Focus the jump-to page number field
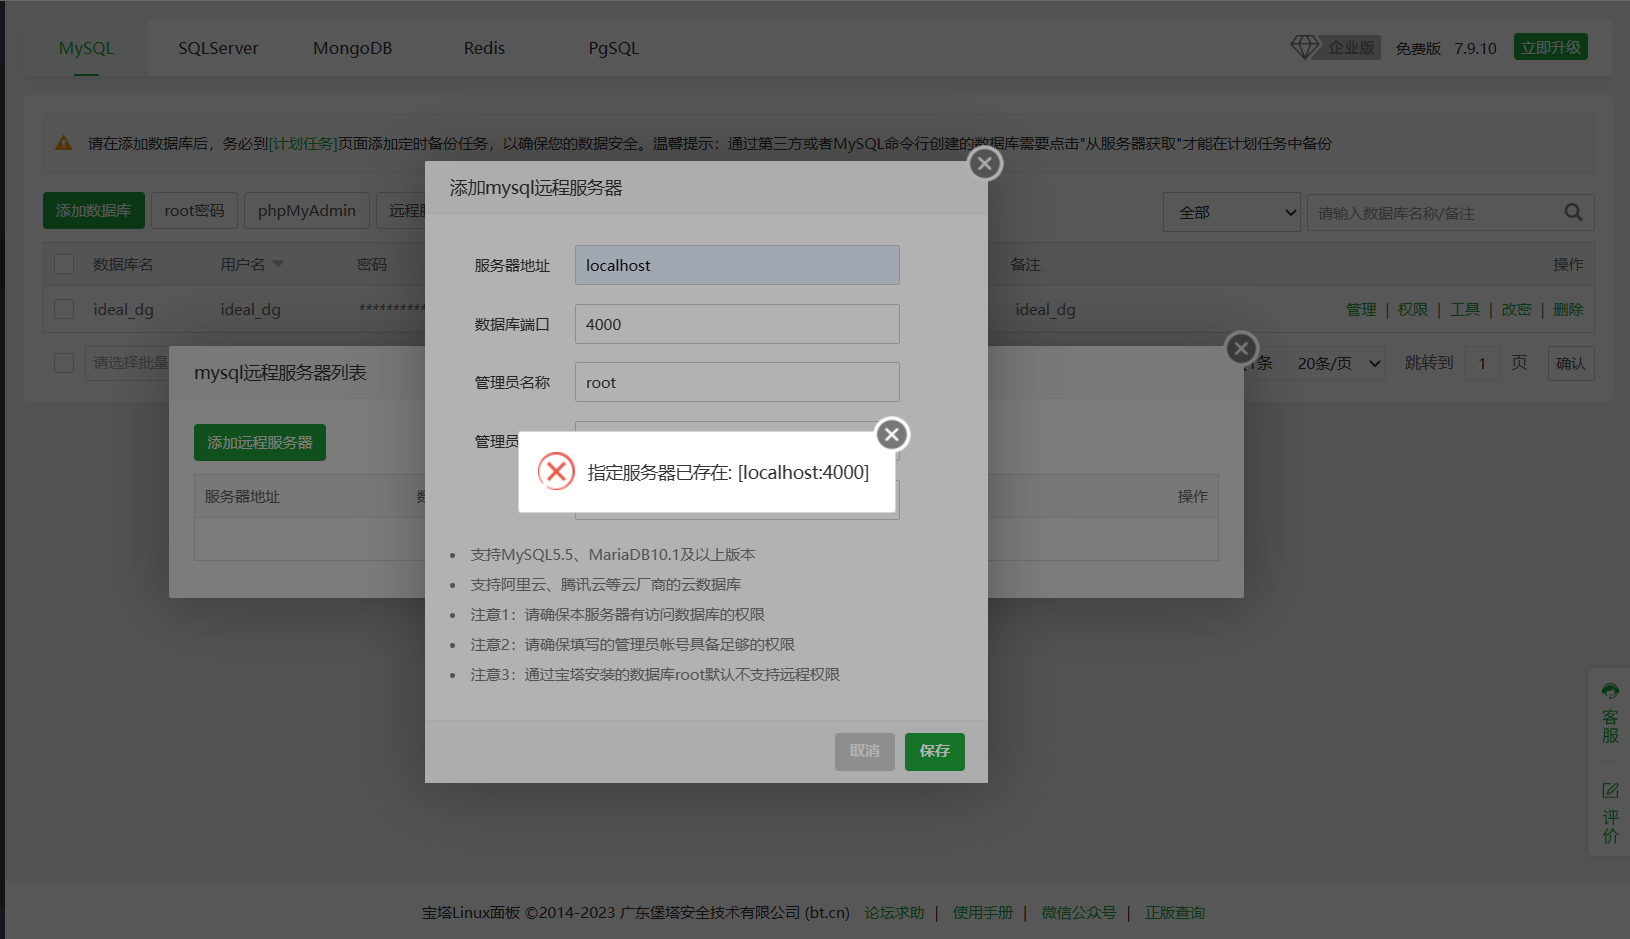This screenshot has height=939, width=1630. pyautogui.click(x=1482, y=363)
